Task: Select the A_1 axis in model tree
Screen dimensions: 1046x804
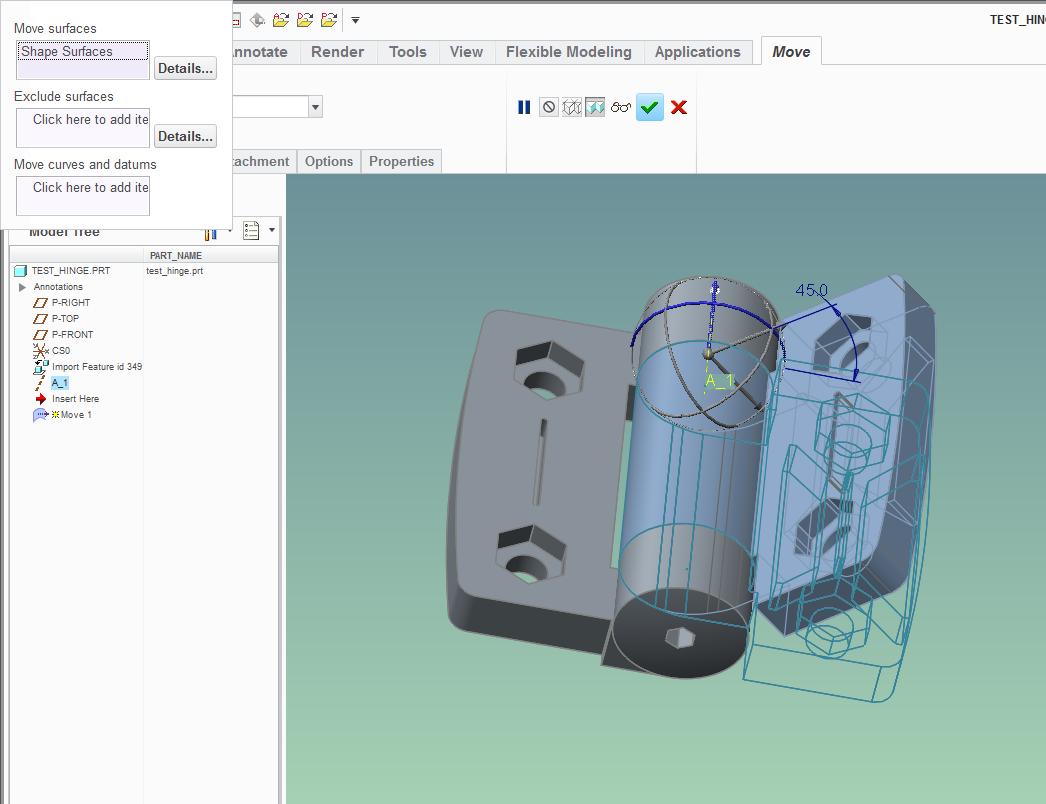Action: pos(59,382)
